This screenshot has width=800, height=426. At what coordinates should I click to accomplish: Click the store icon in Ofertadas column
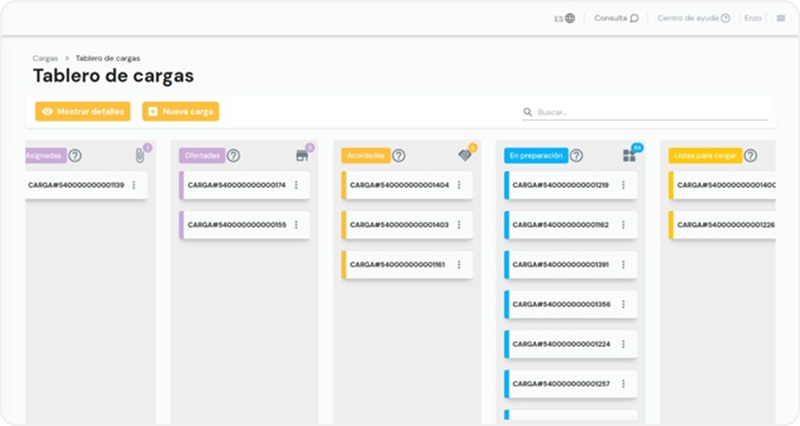point(302,156)
